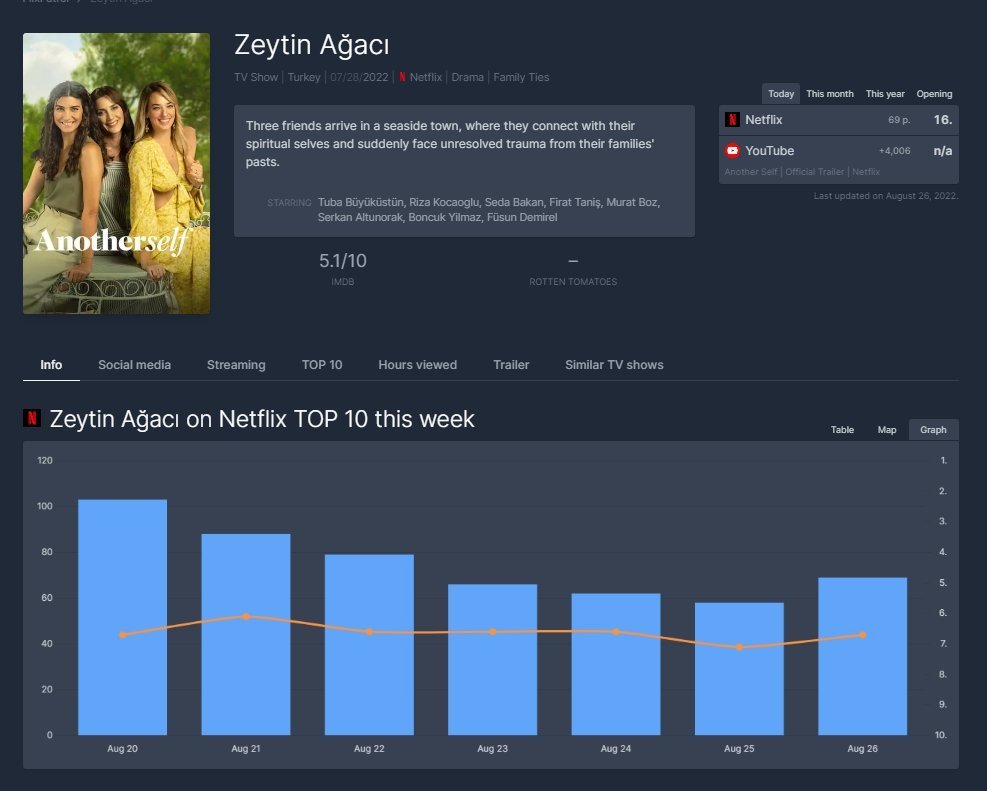Screen dimensions: 987x791
Task: Click the Netflix icon in rankings panel
Action: [733, 120]
